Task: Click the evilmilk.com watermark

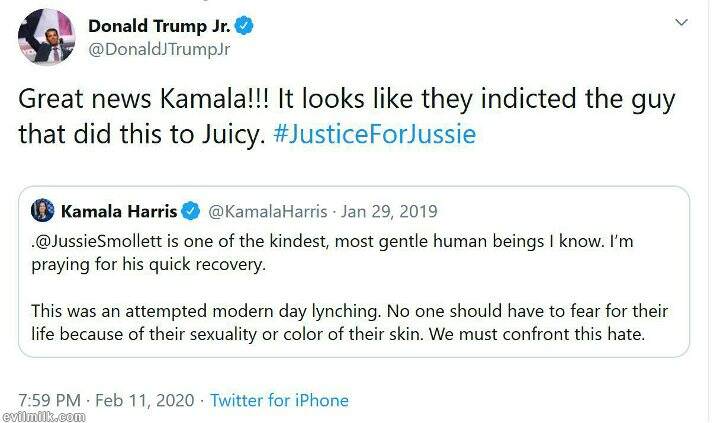Action: click(x=40, y=416)
